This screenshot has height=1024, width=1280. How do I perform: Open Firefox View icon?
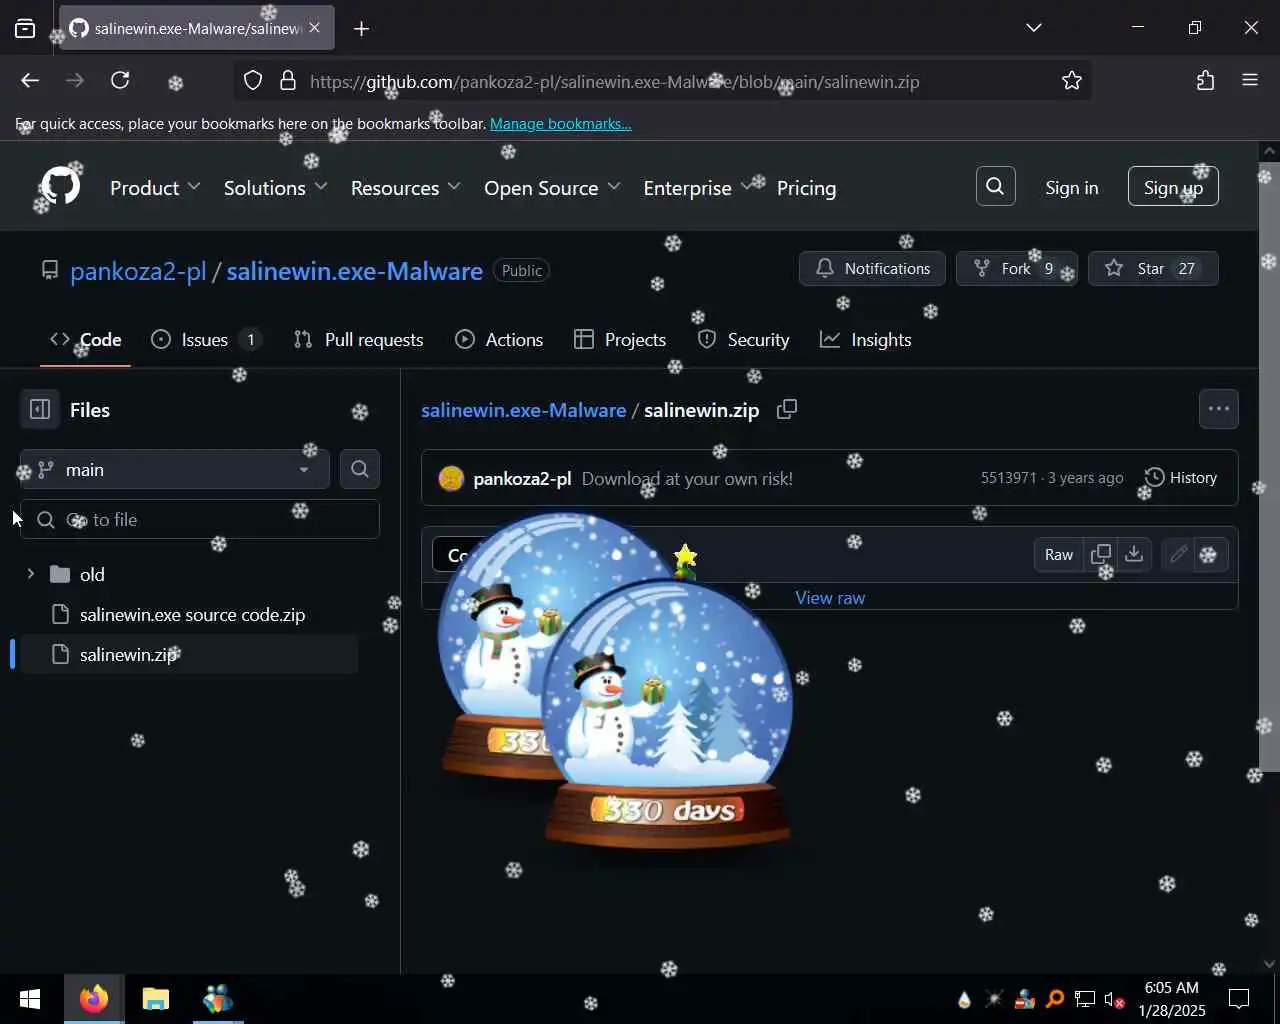tap(25, 28)
